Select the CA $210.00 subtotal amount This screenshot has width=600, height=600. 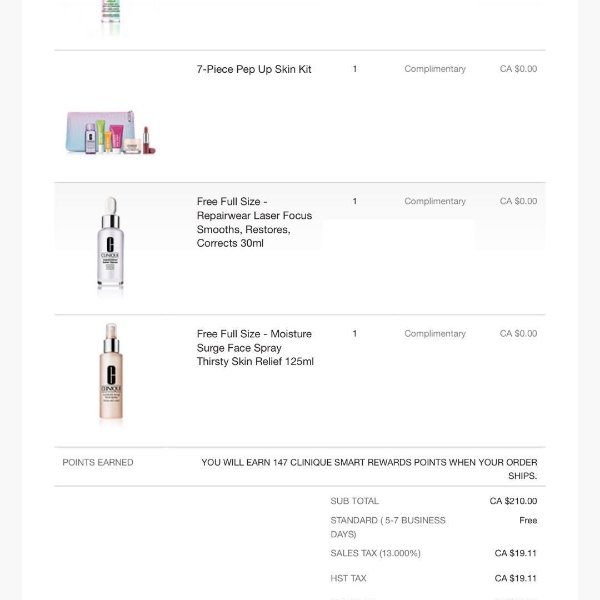pos(513,501)
